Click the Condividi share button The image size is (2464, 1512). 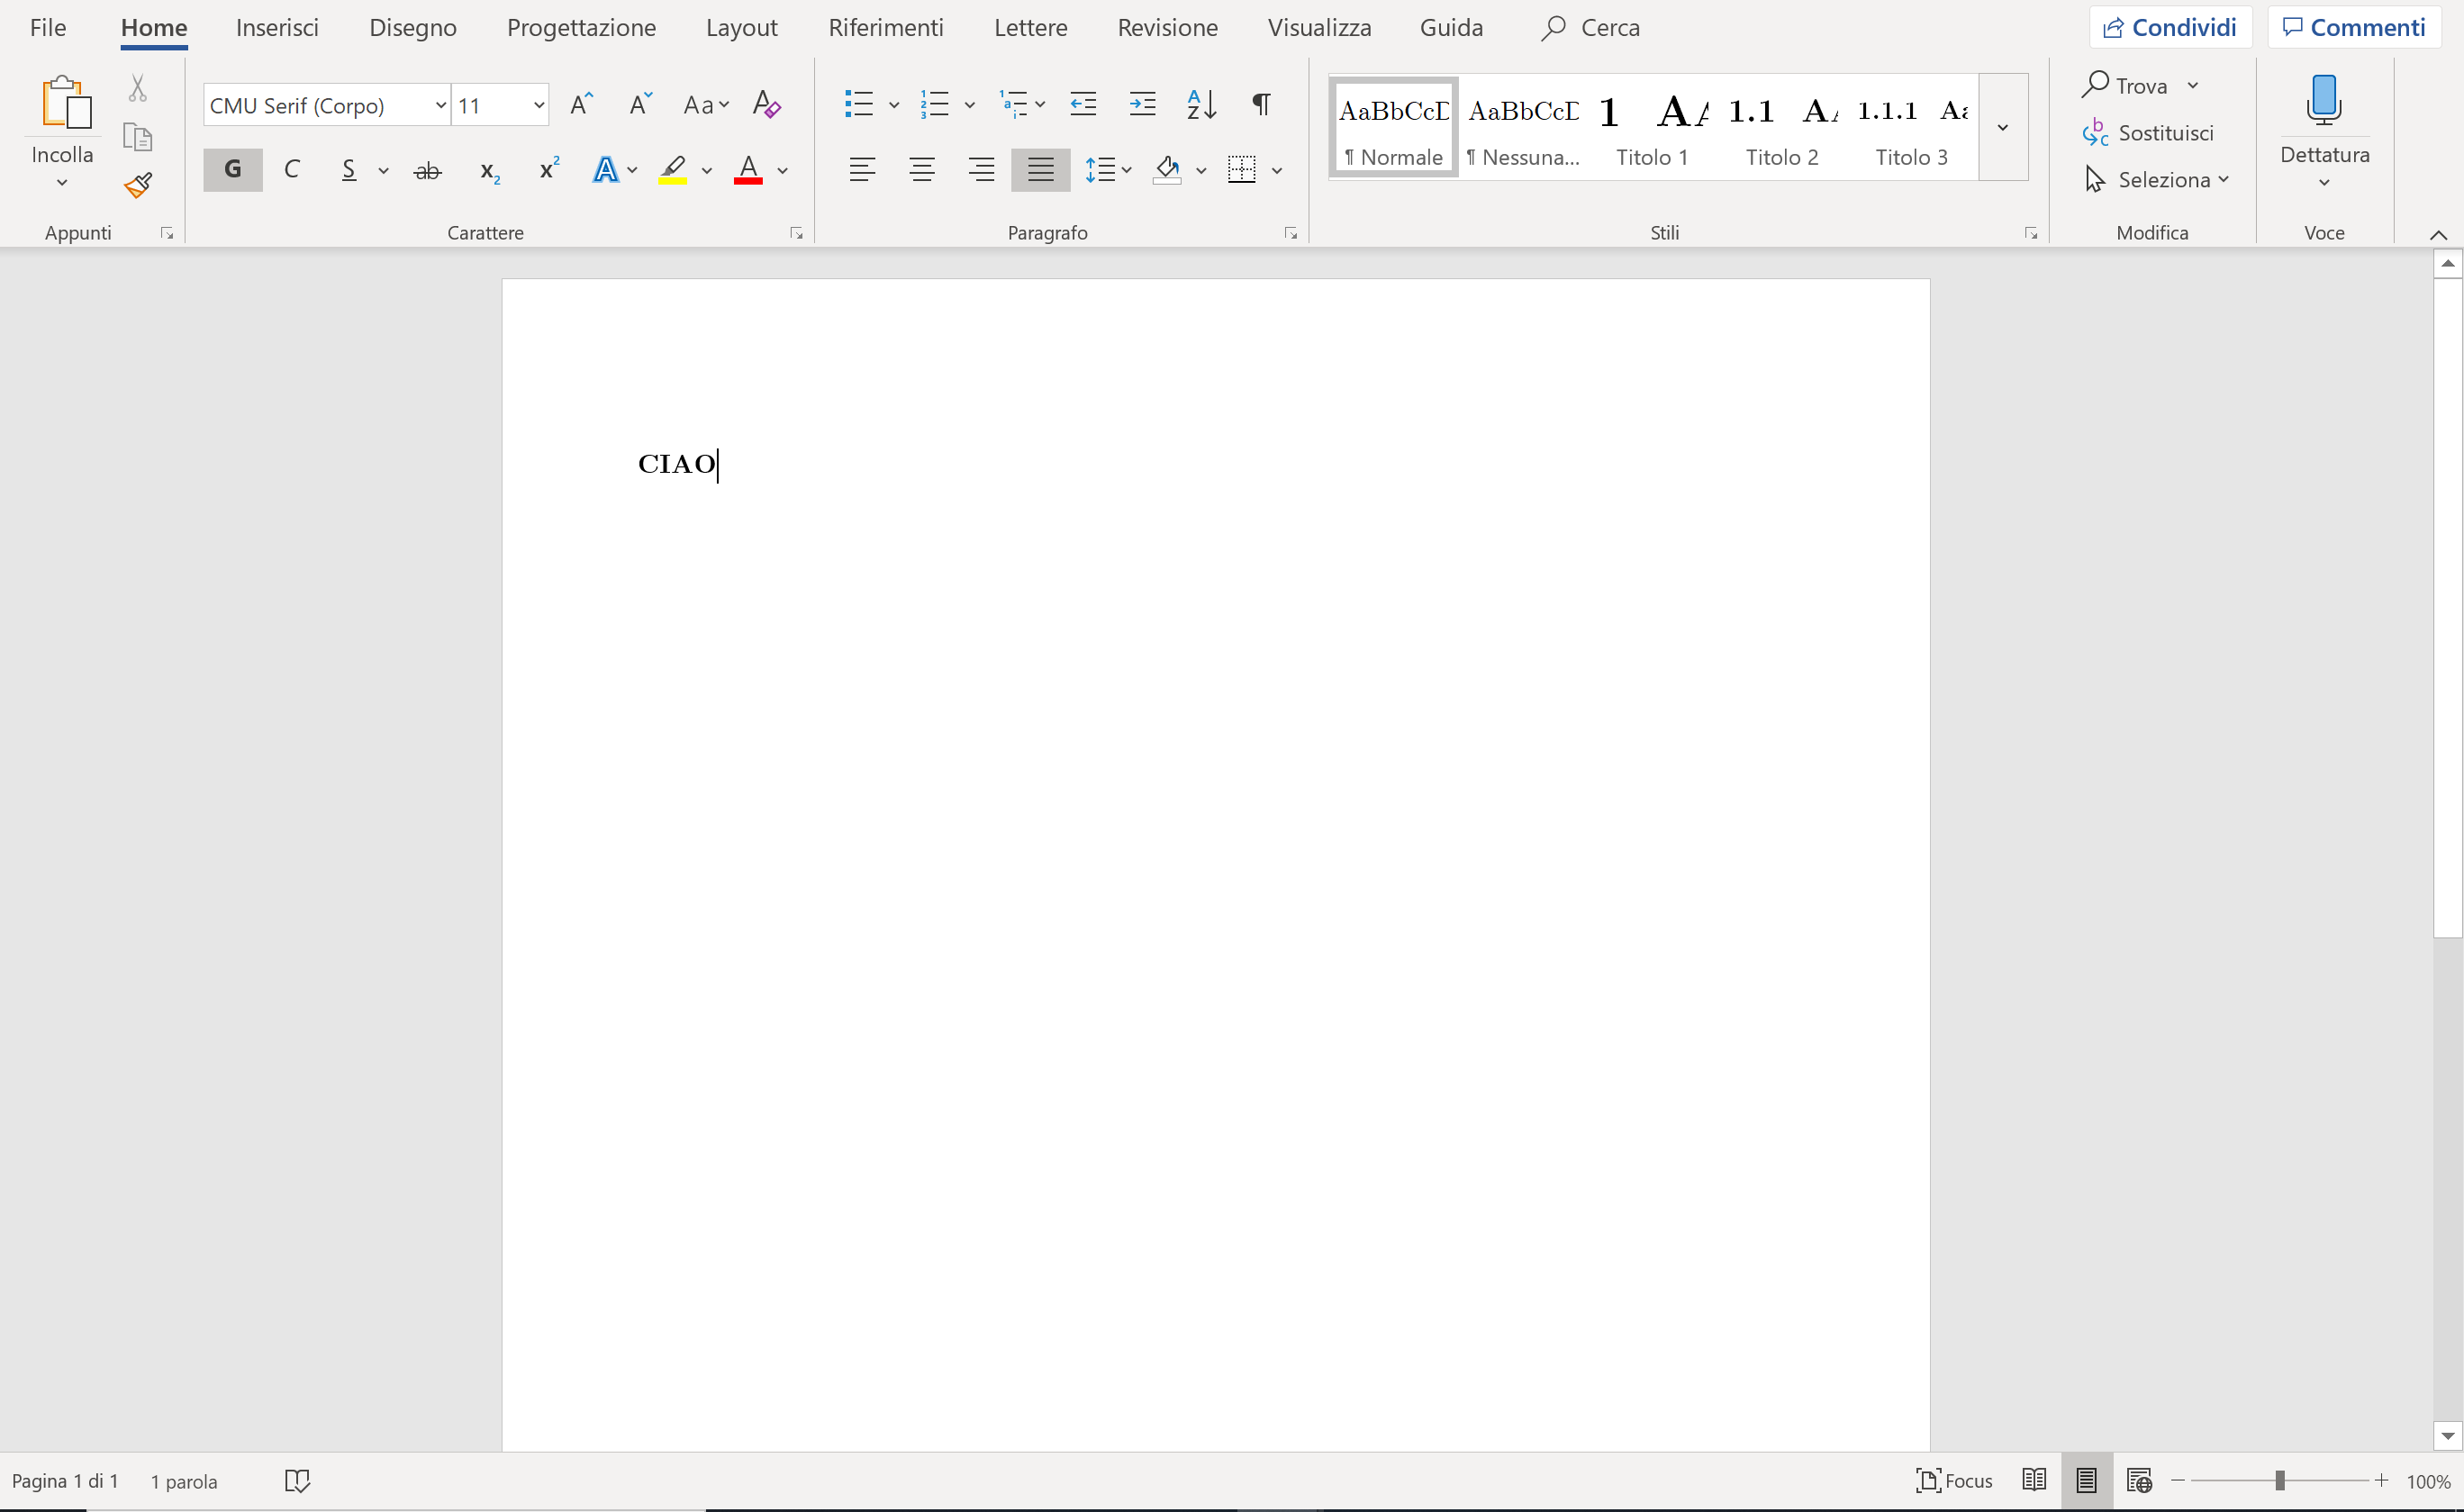[x=2170, y=27]
